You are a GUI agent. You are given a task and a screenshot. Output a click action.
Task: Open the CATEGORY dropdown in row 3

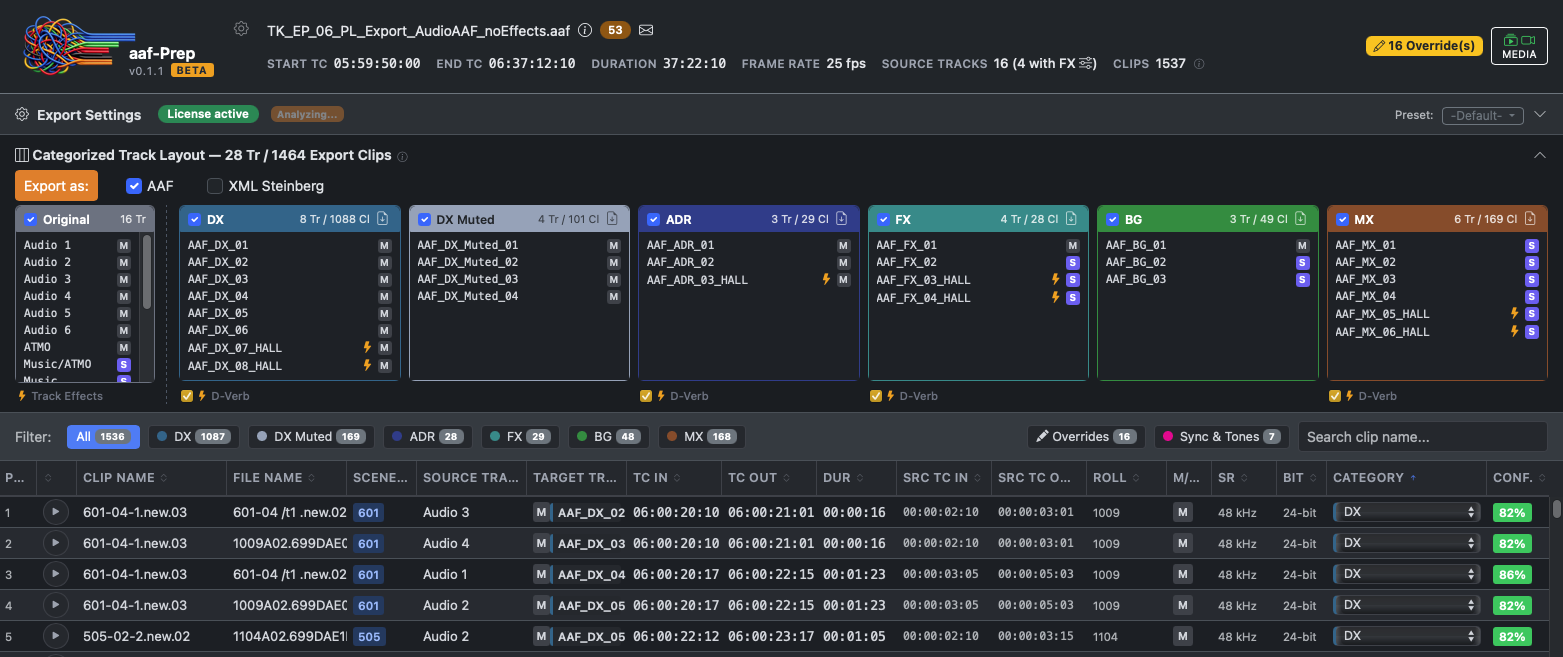click(1406, 574)
